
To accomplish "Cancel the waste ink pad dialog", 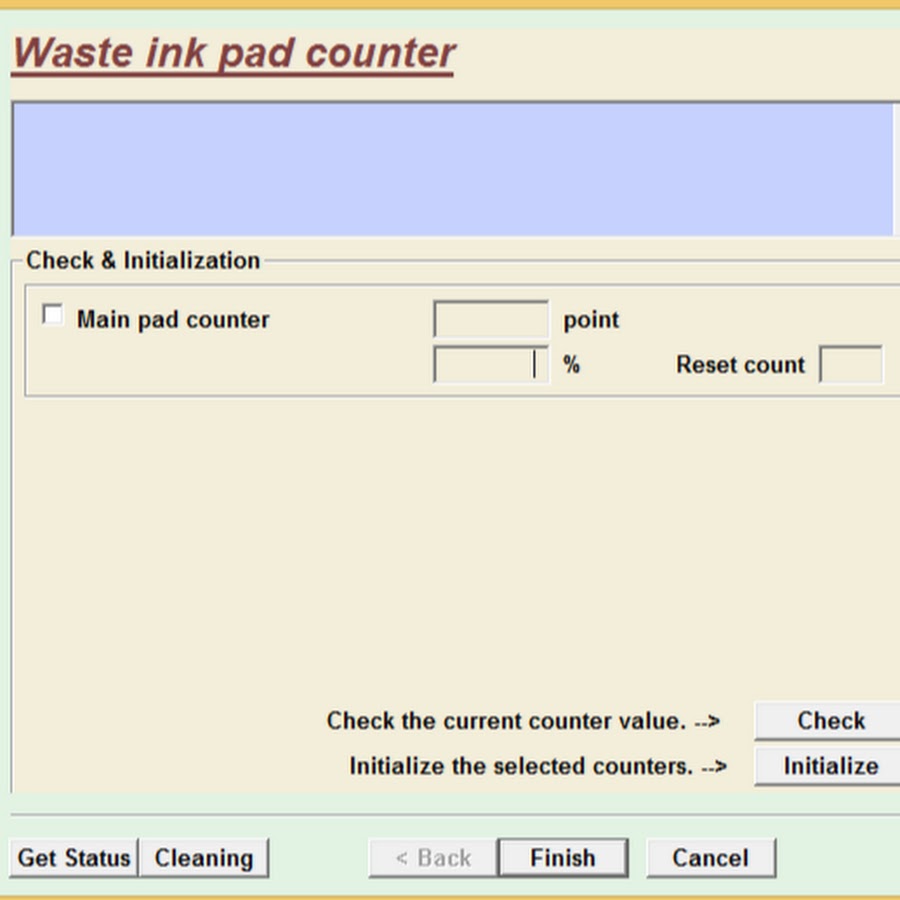I will tap(710, 858).
